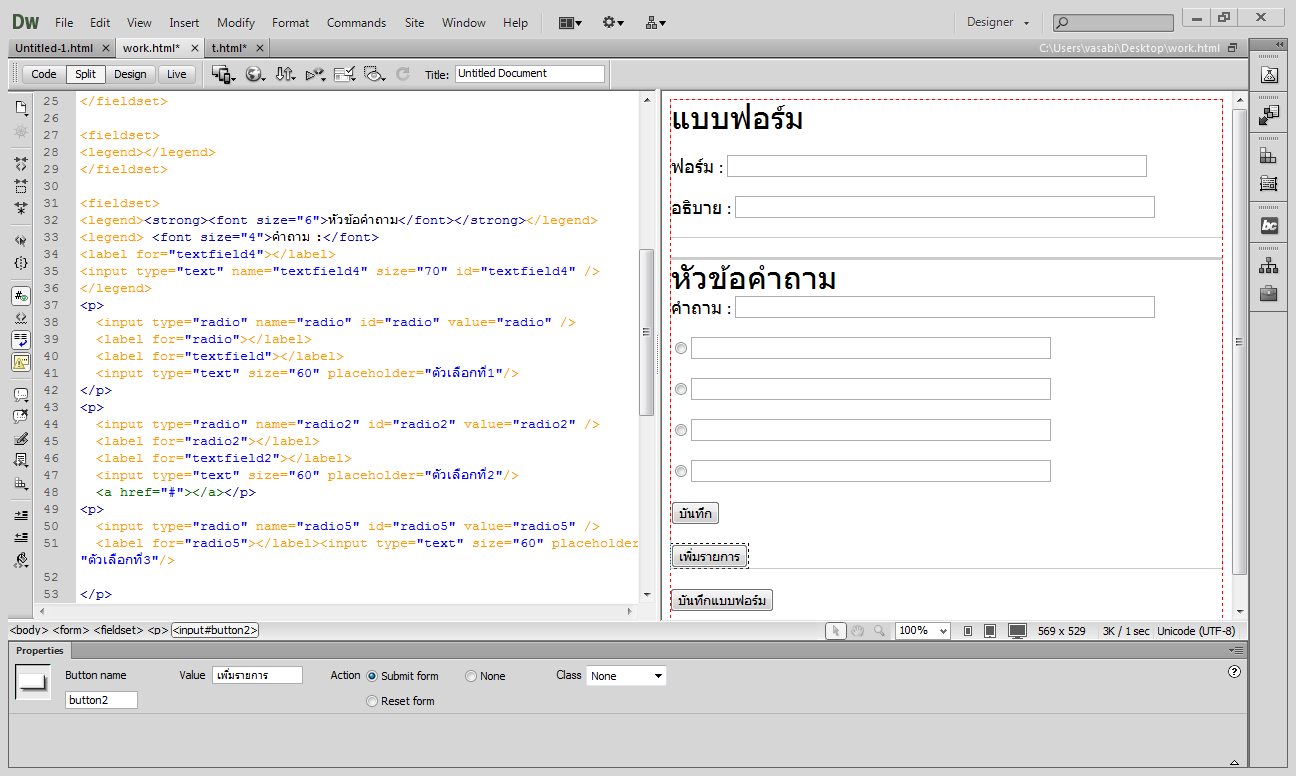Click Apply Comment icon

(x=21, y=395)
